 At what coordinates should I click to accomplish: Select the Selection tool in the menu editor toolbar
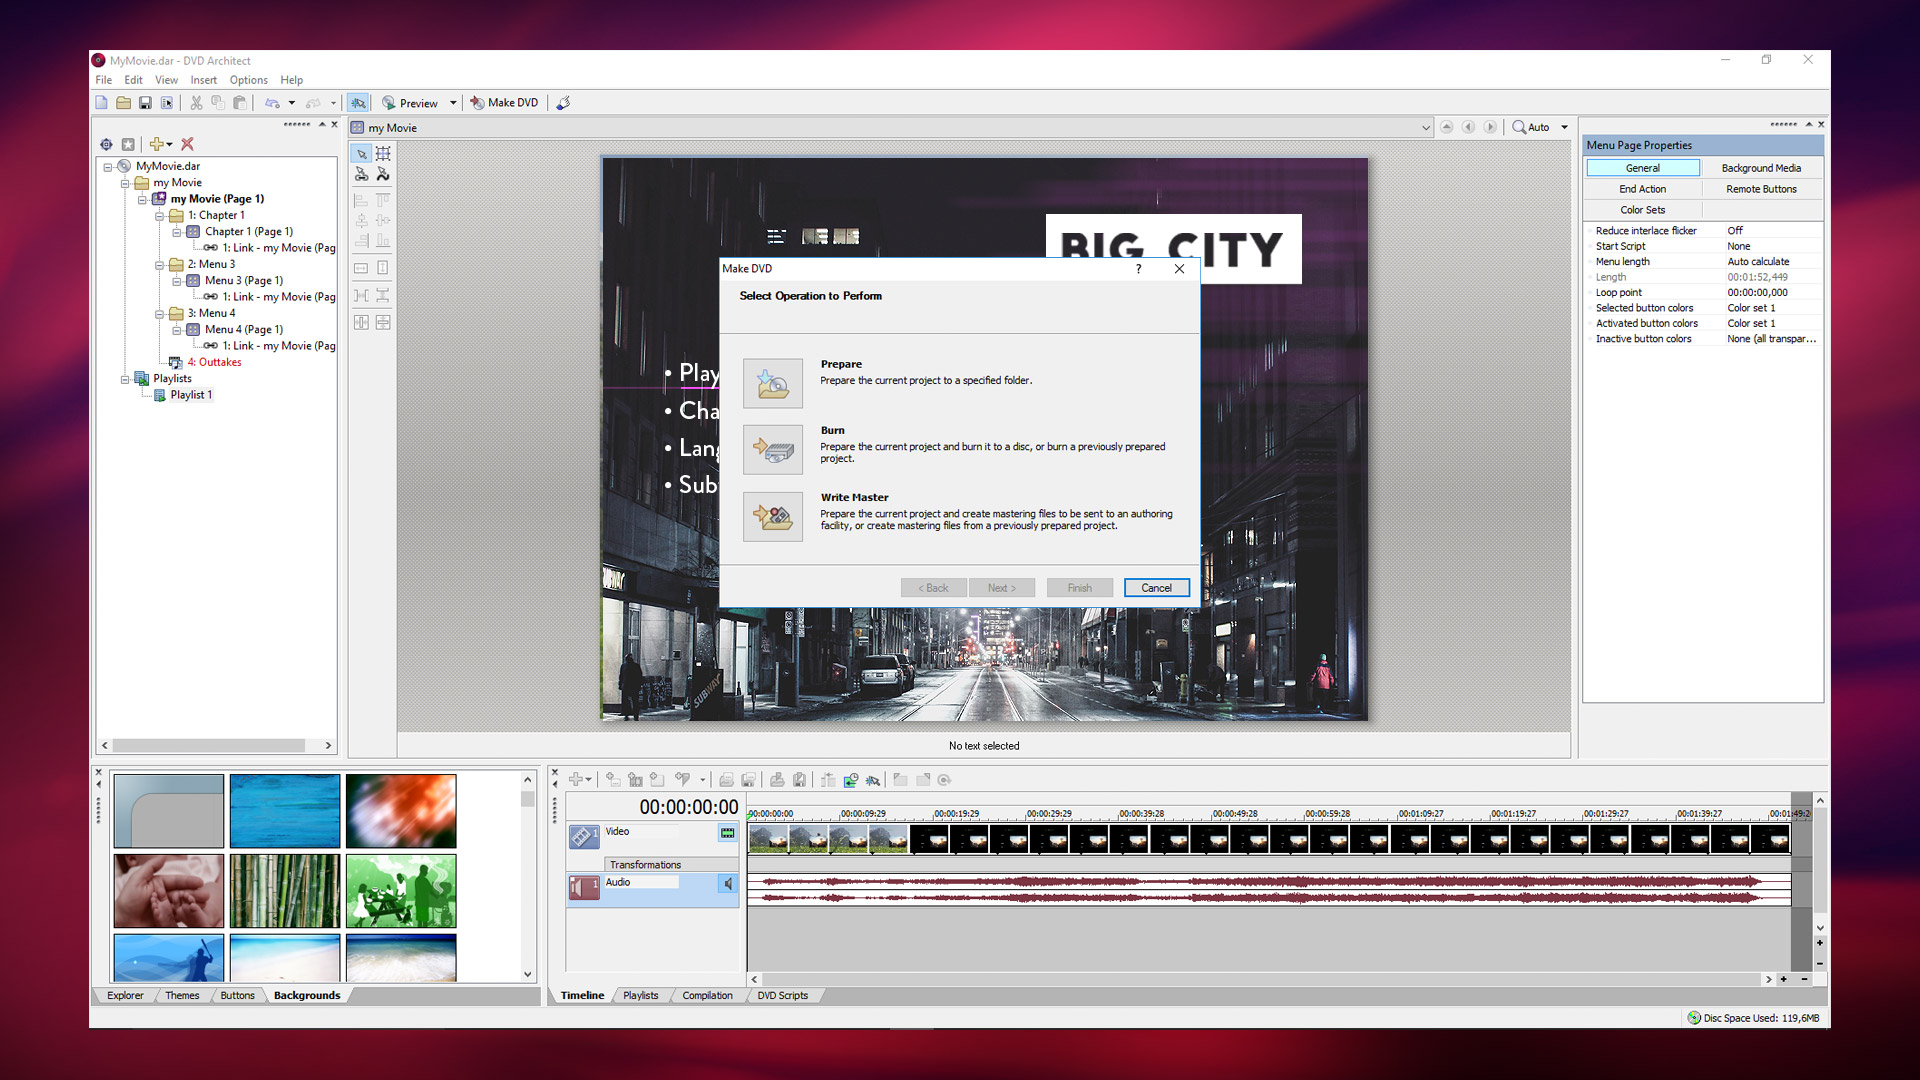point(361,153)
